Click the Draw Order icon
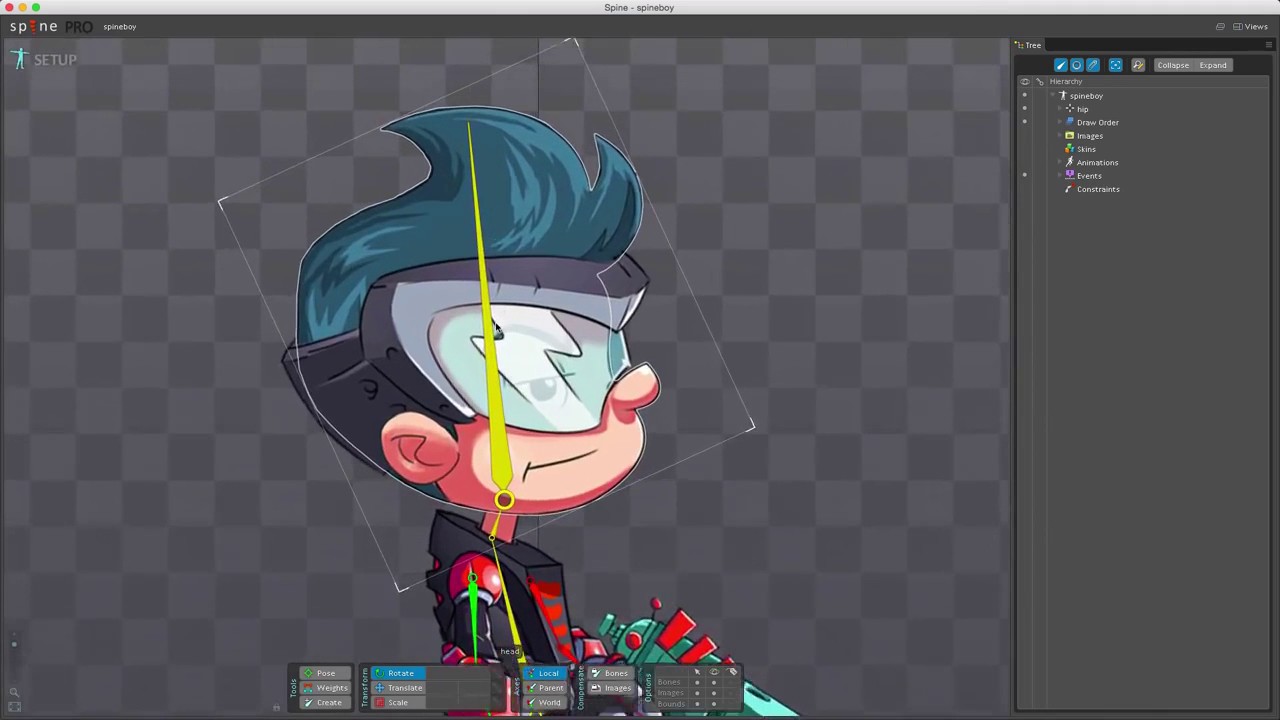Screen dimensions: 1280x720 [x=1070, y=122]
